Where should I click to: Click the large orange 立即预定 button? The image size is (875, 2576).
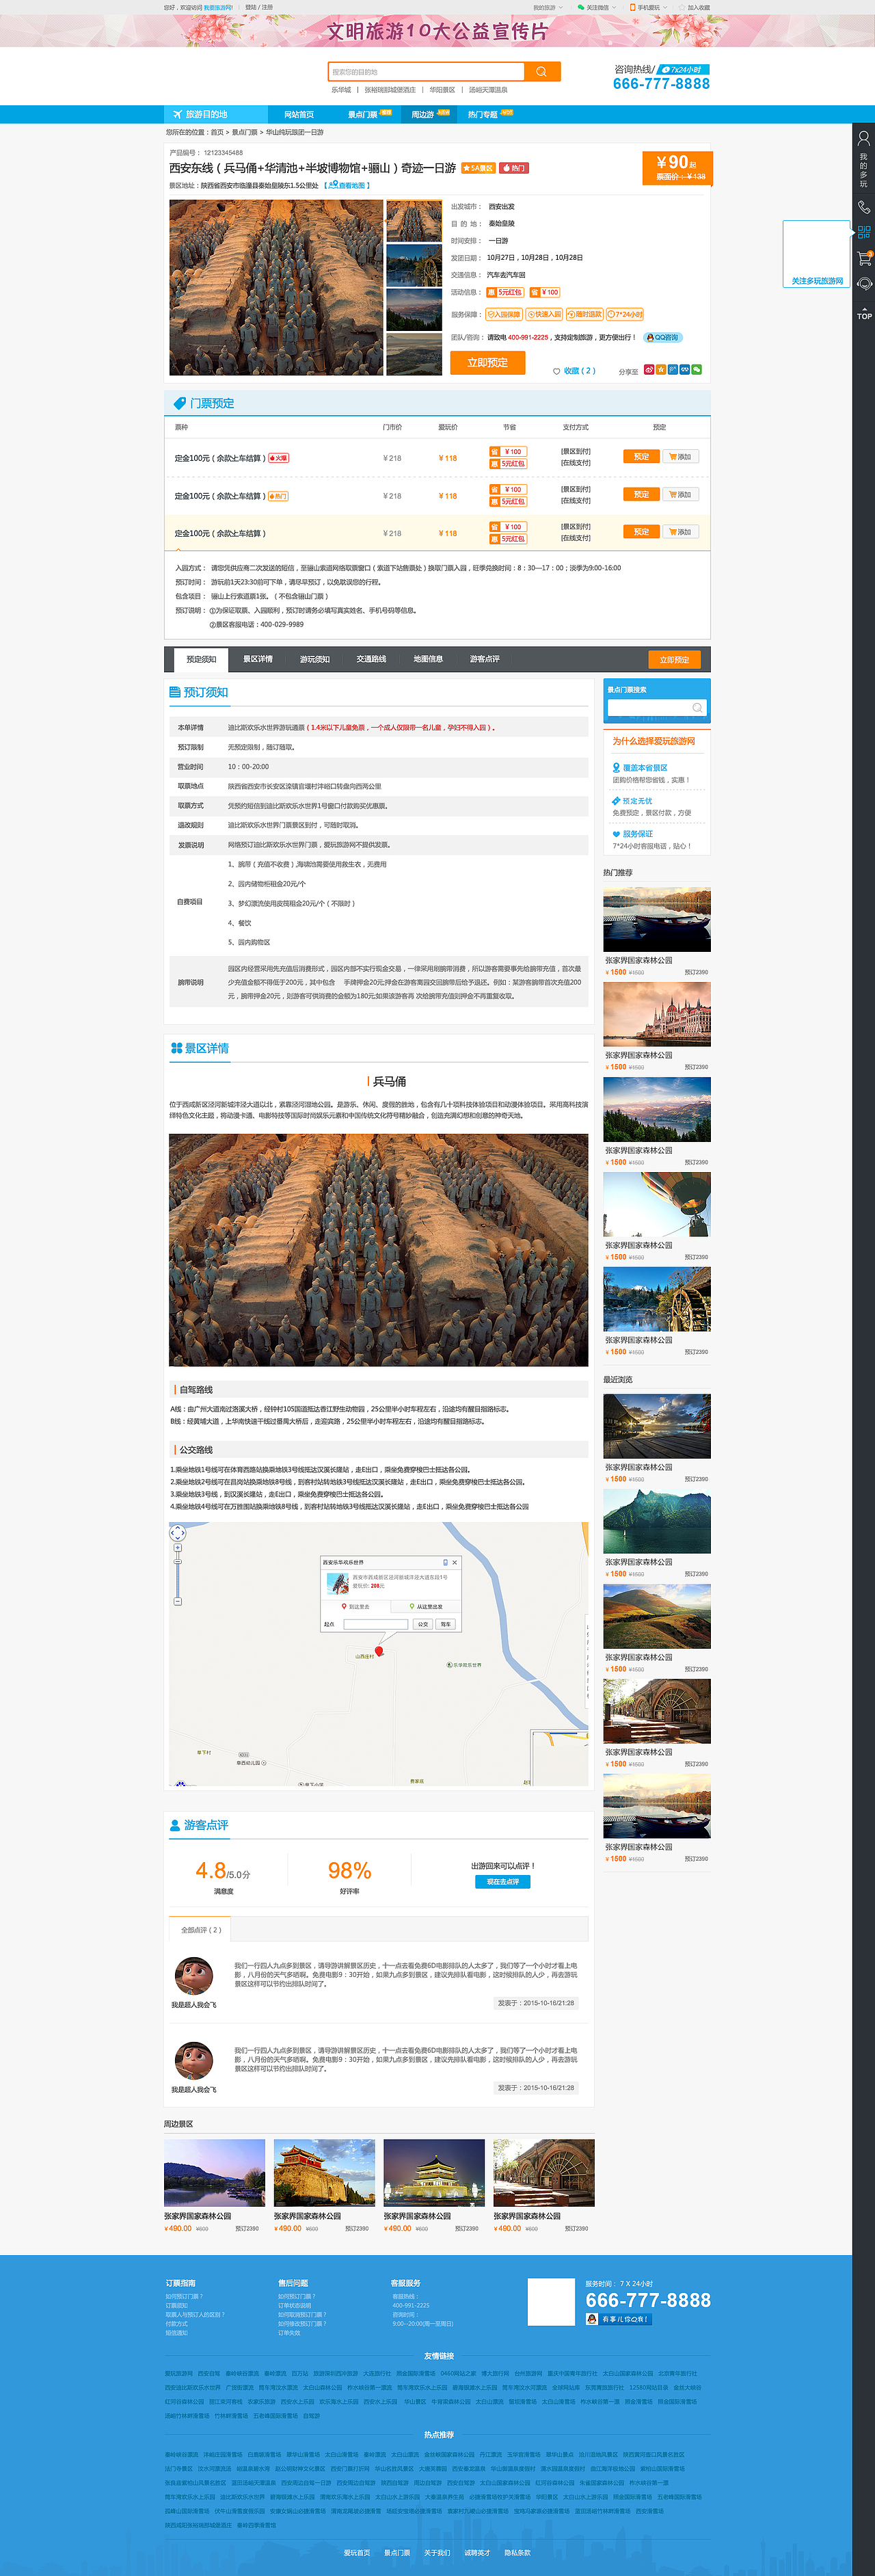[487, 363]
